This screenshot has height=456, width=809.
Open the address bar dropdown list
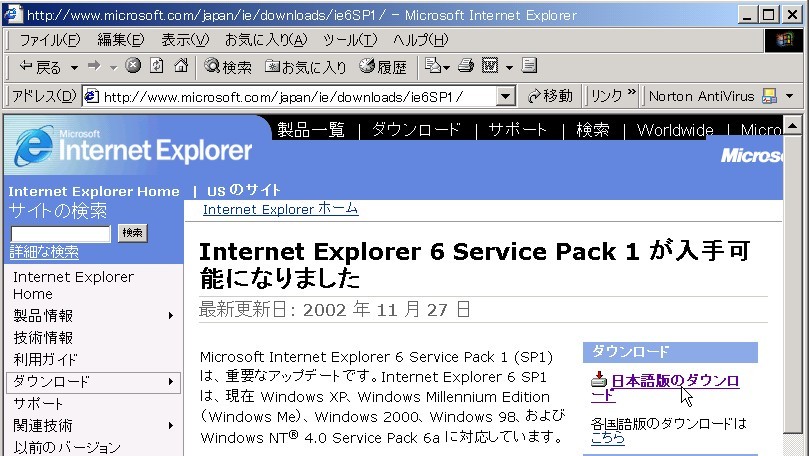tap(506, 97)
